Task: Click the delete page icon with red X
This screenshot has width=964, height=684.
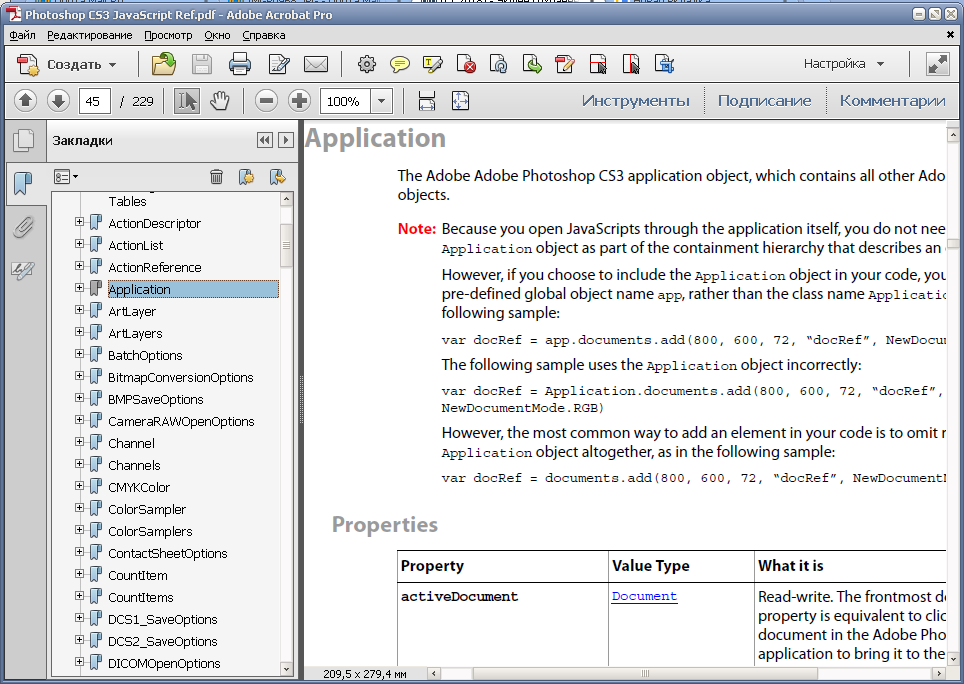Action: click(x=466, y=64)
